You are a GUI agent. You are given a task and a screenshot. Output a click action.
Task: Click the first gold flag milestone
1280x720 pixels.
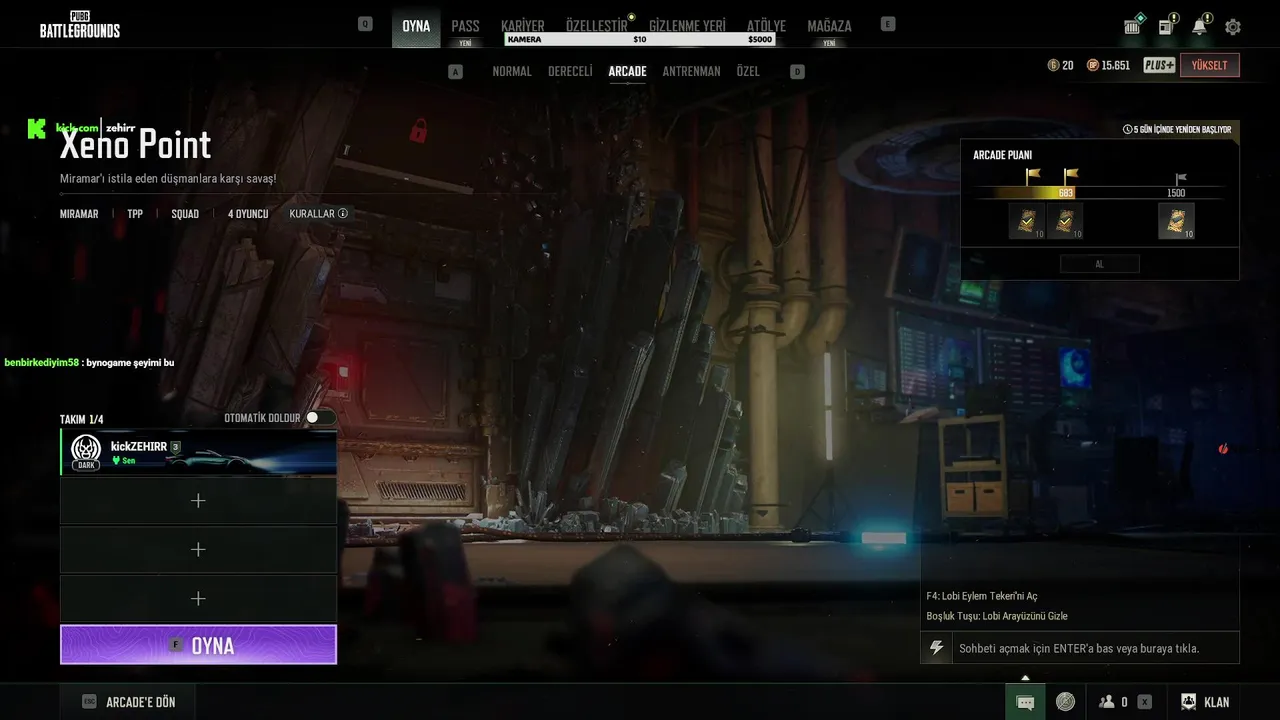tap(1033, 176)
